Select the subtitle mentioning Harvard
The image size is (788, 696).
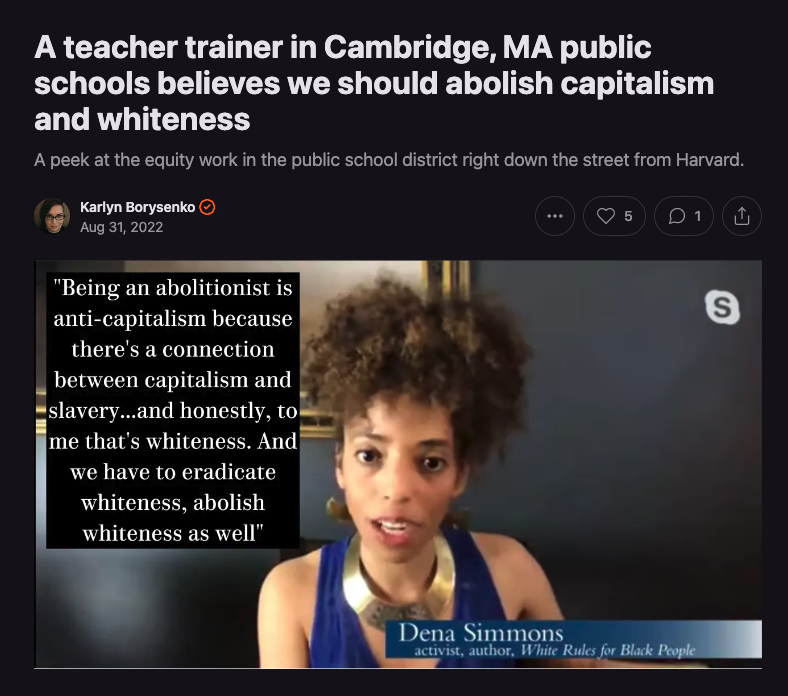point(388,160)
